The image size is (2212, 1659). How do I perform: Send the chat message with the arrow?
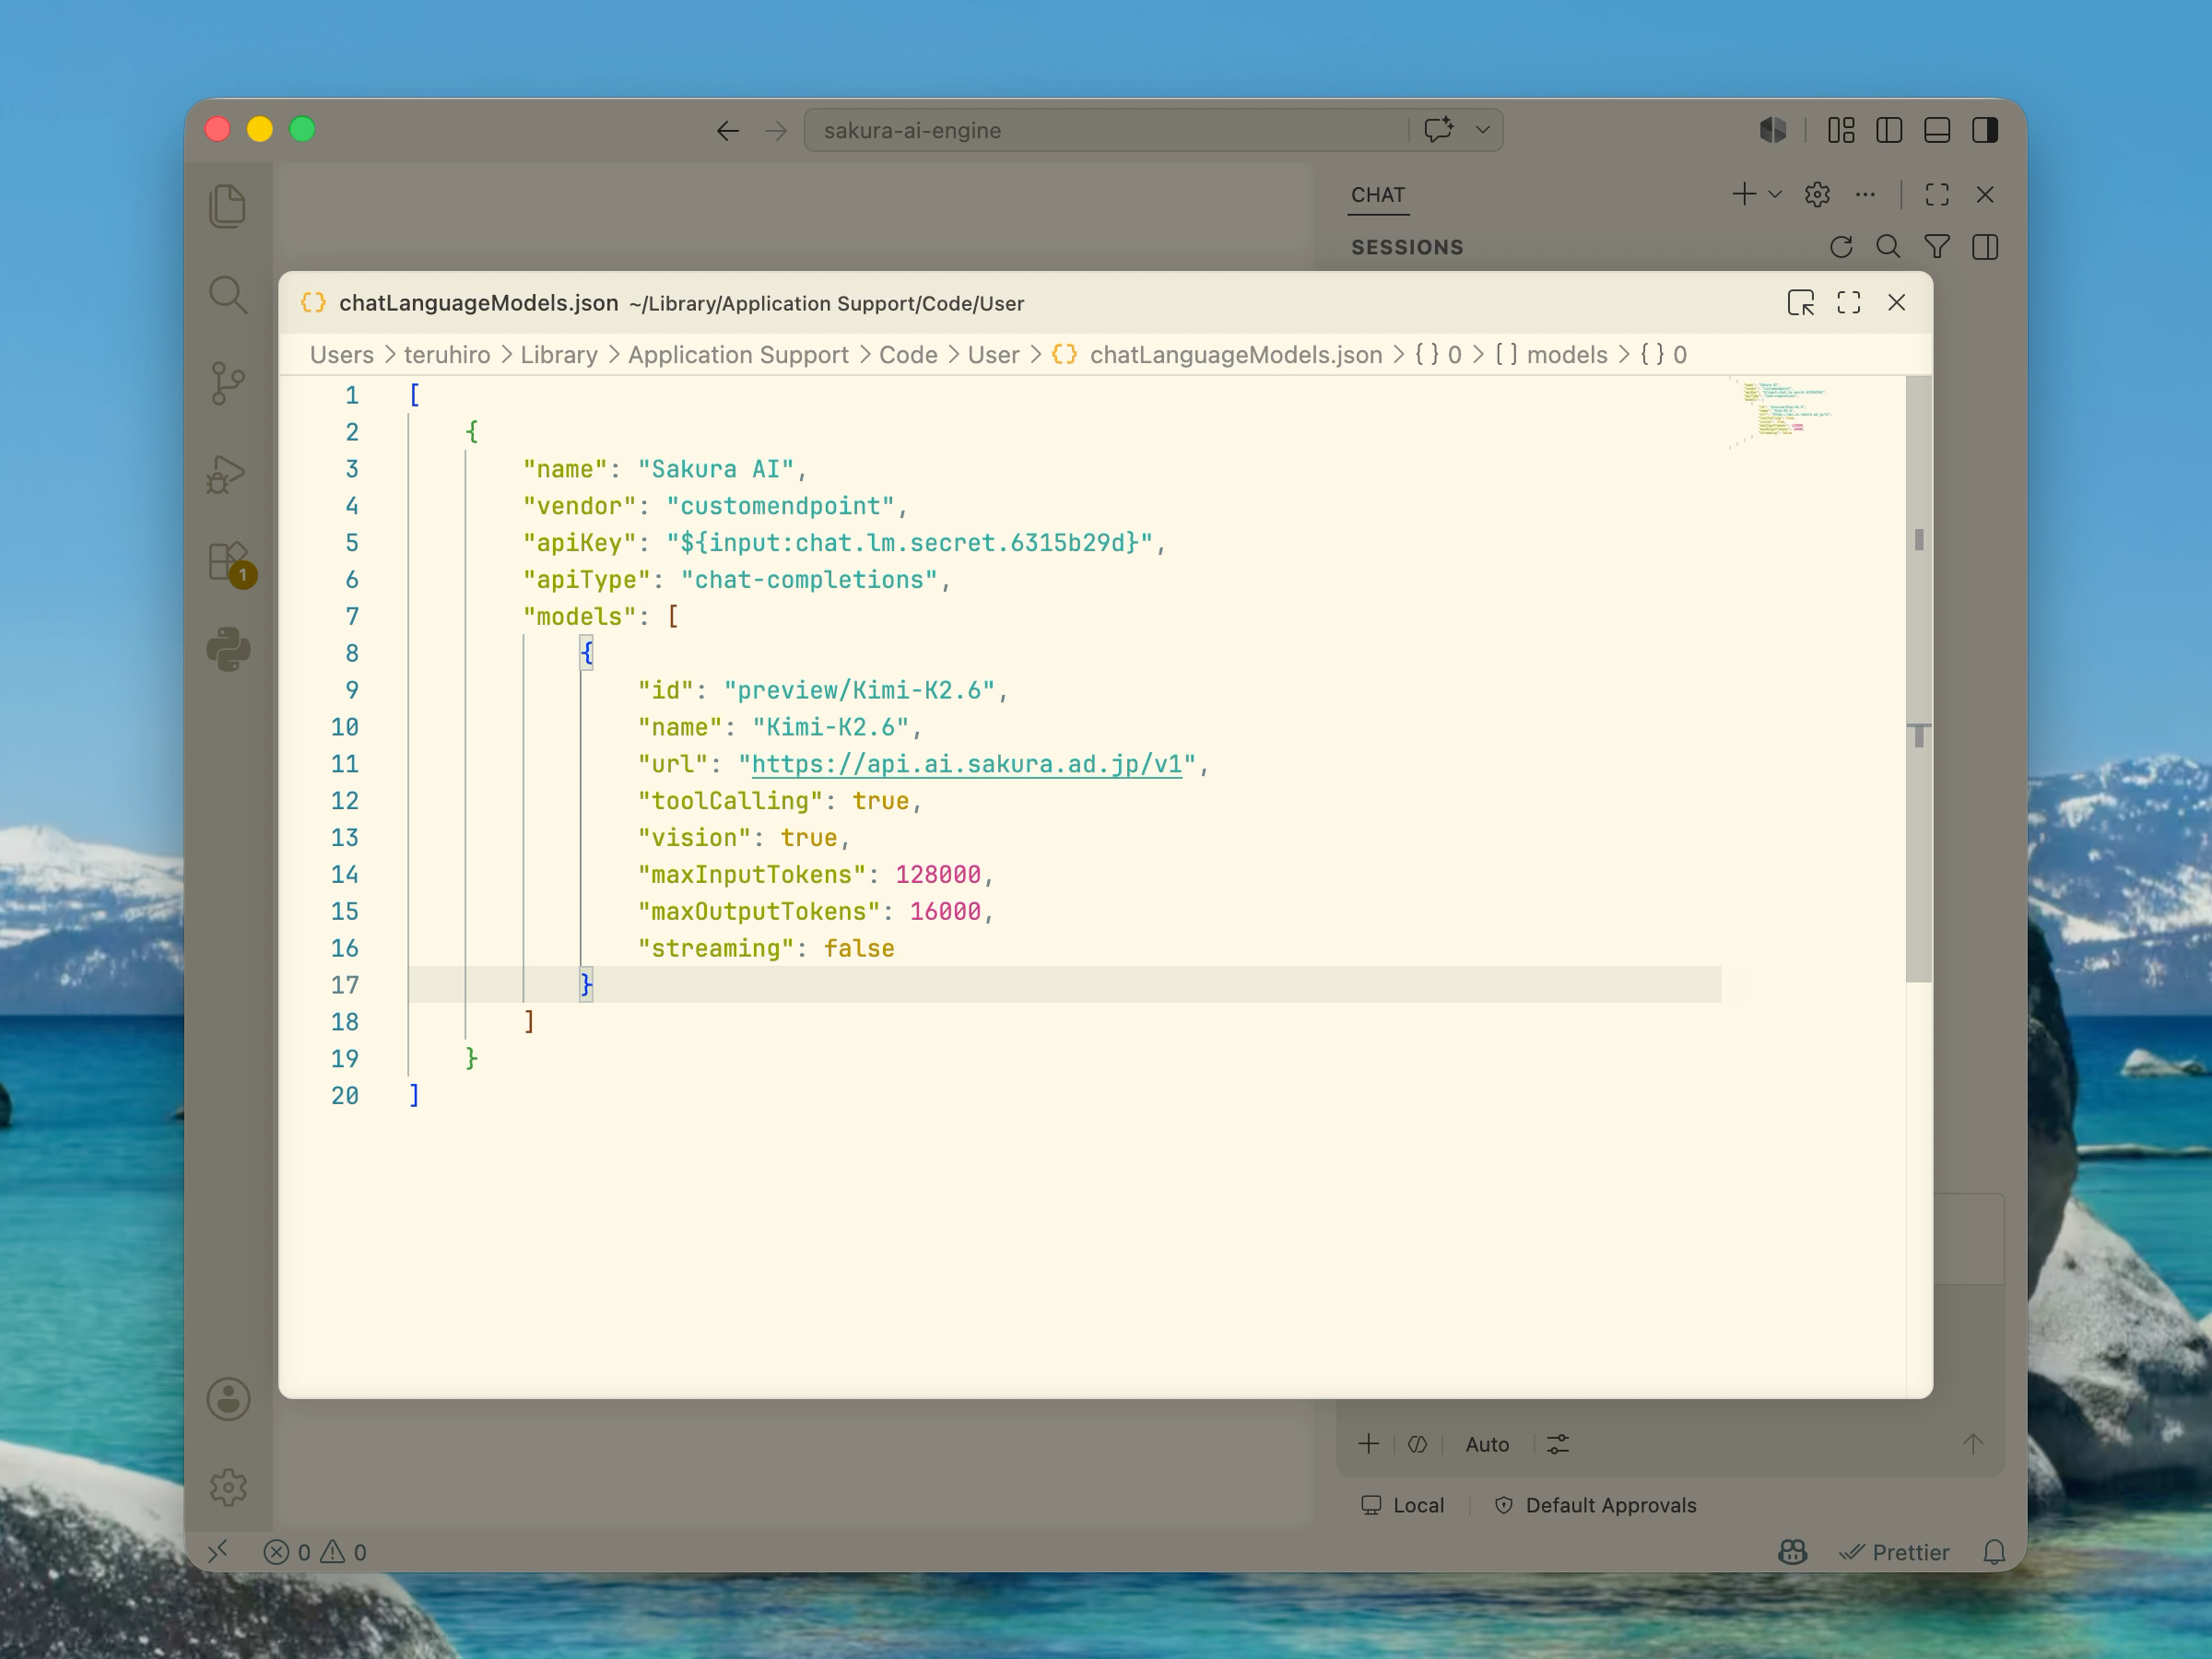(x=1973, y=1444)
